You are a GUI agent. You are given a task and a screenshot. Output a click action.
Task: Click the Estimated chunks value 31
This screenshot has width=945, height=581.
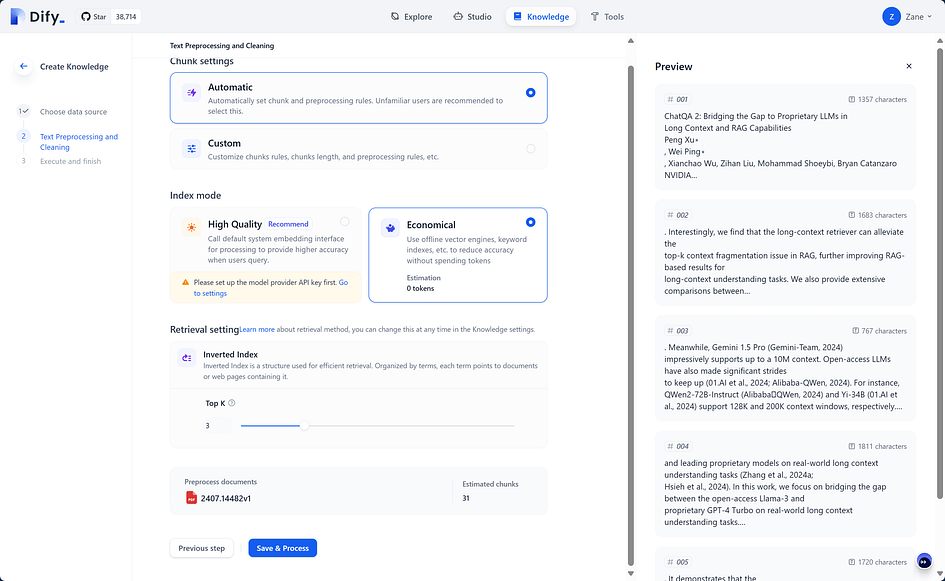pos(466,498)
